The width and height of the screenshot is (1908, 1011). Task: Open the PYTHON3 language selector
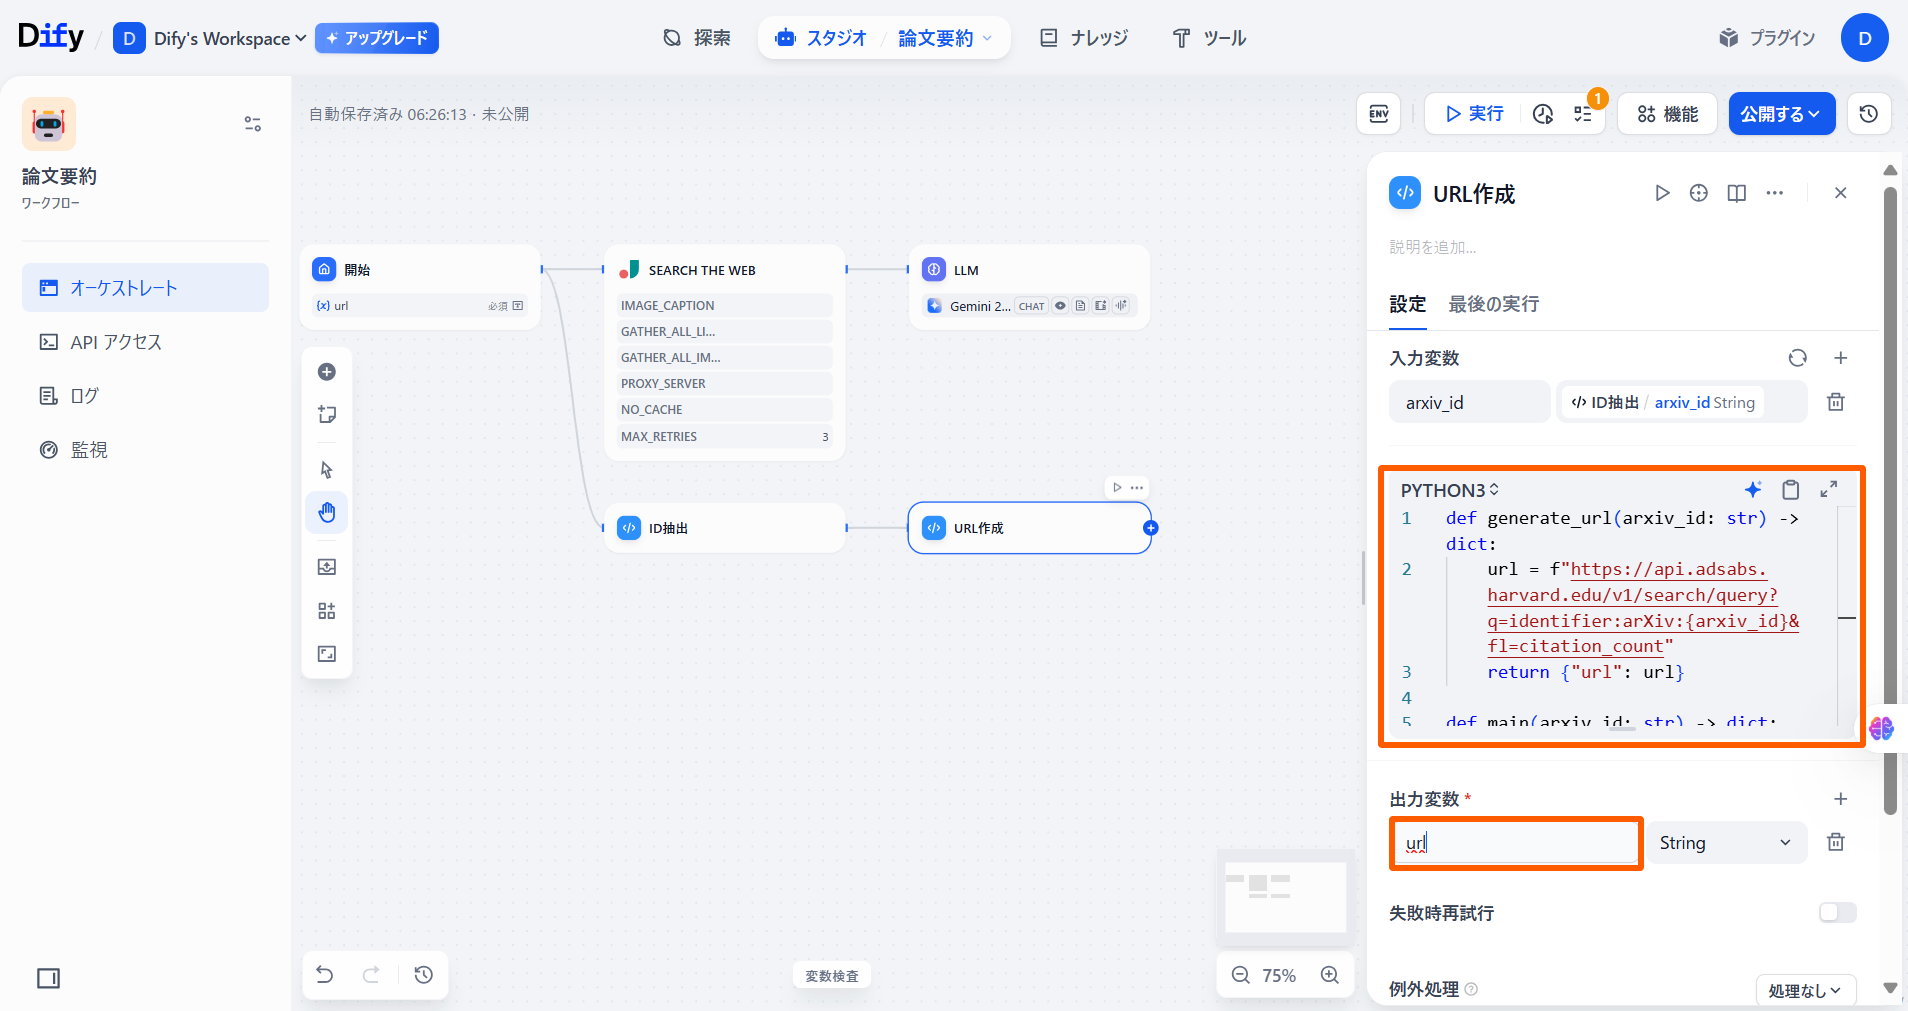(x=1449, y=490)
